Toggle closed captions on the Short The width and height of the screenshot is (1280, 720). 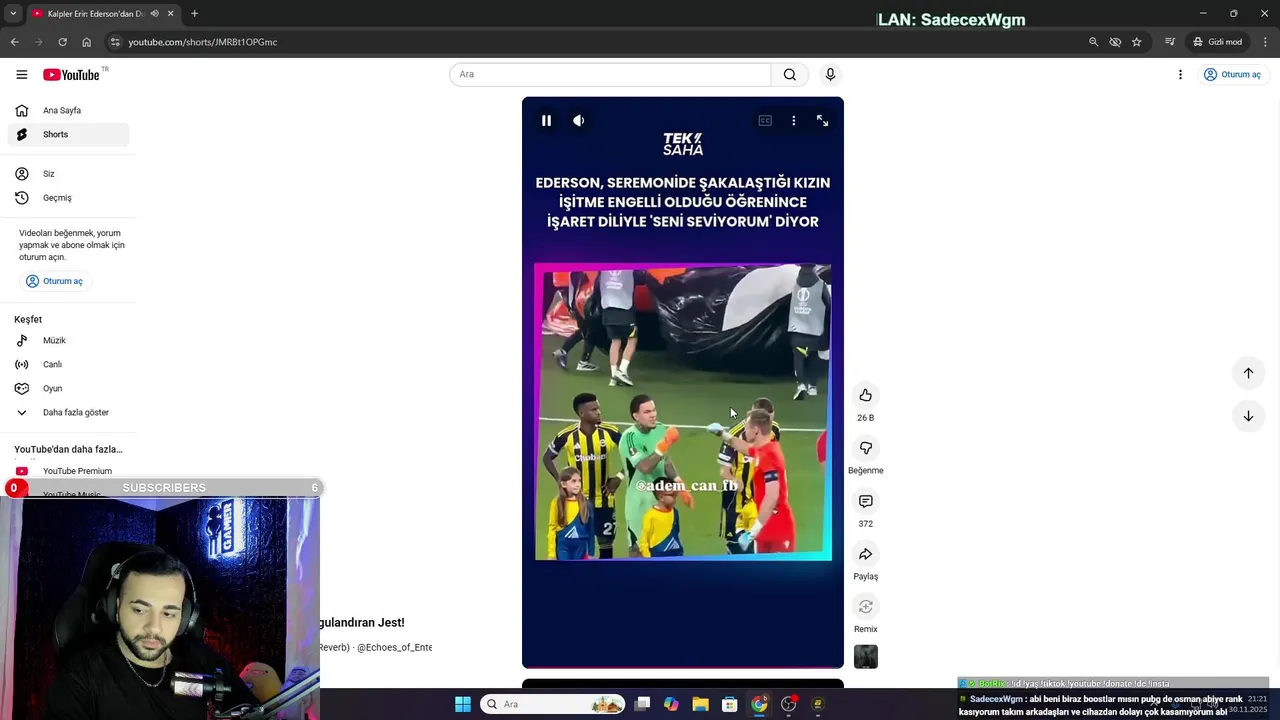tap(765, 120)
